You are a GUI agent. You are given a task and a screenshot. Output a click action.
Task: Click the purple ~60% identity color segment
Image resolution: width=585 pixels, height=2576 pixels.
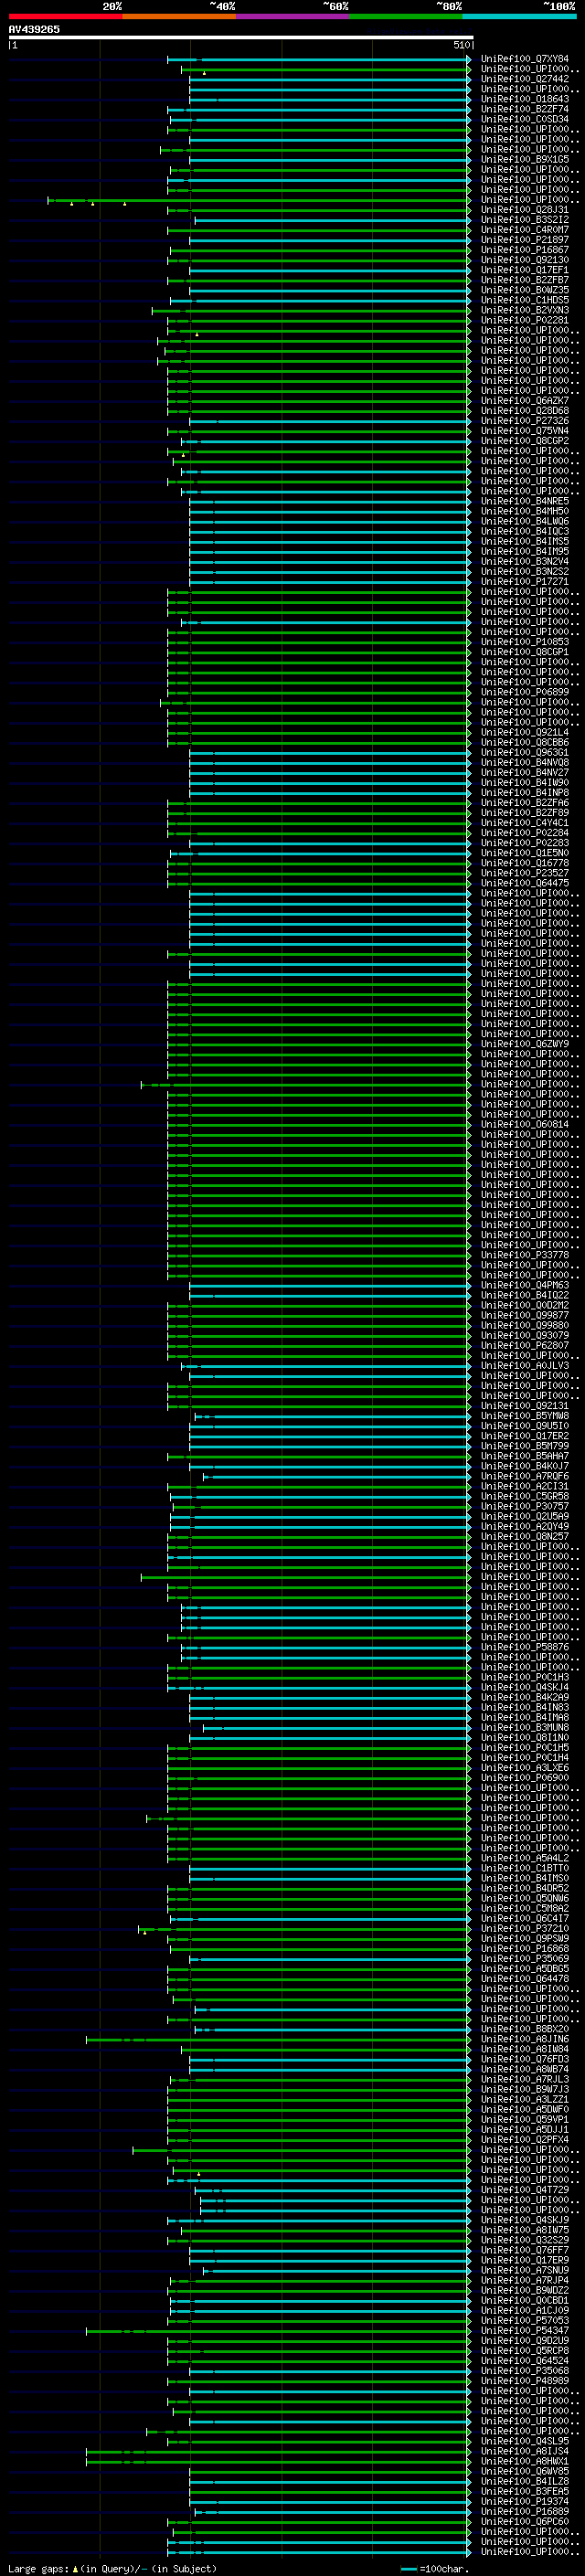click(293, 16)
